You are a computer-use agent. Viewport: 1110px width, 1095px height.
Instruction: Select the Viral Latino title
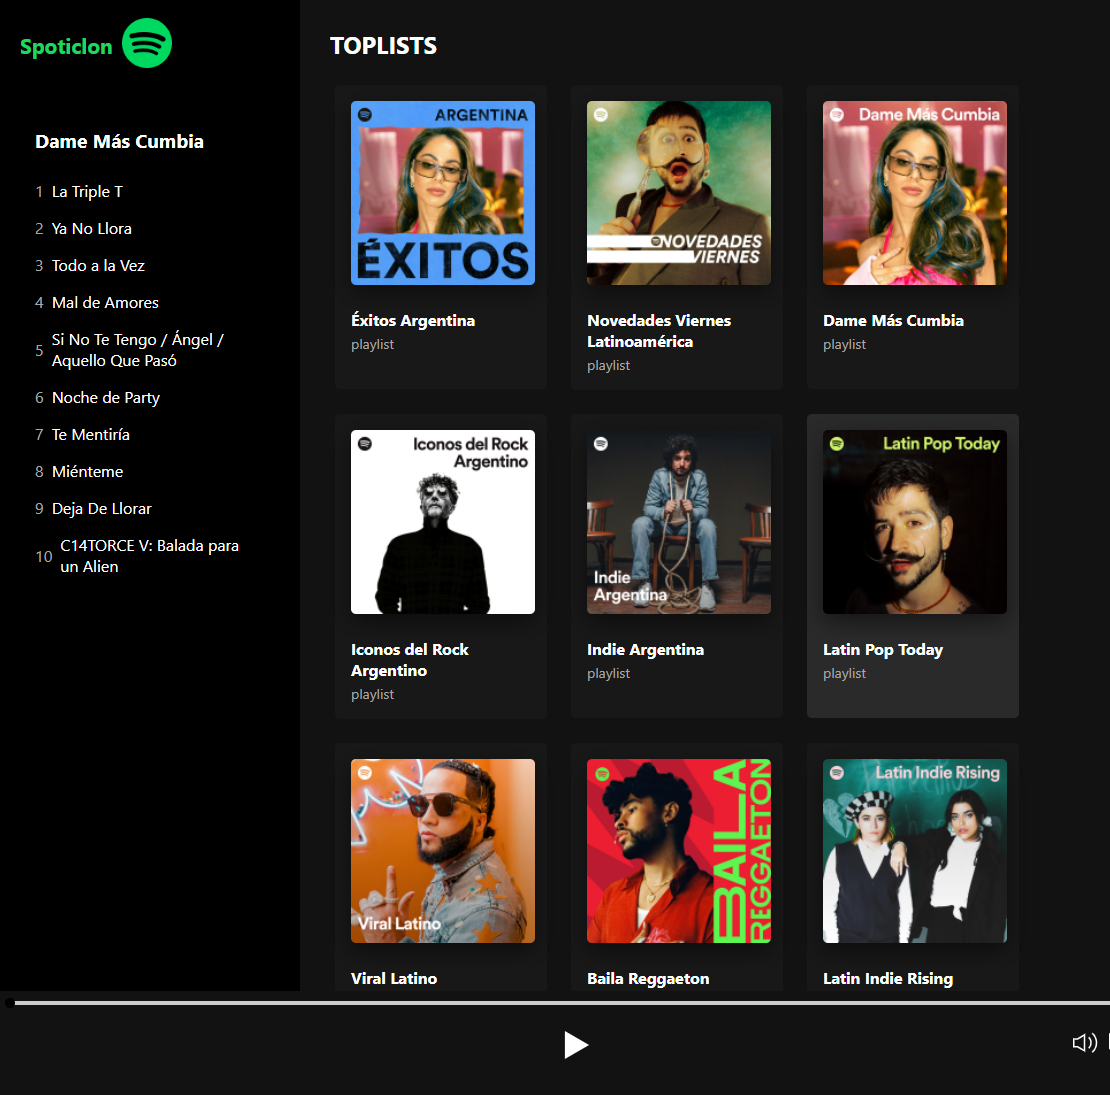(x=394, y=979)
